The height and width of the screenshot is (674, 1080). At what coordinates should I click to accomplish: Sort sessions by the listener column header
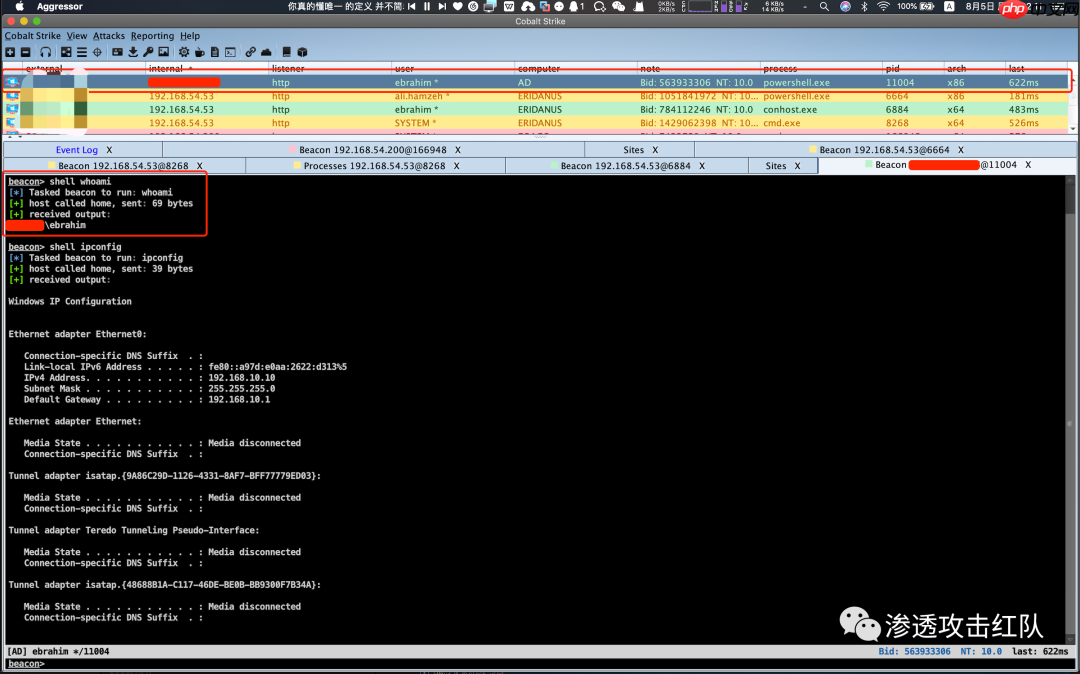[329, 68]
